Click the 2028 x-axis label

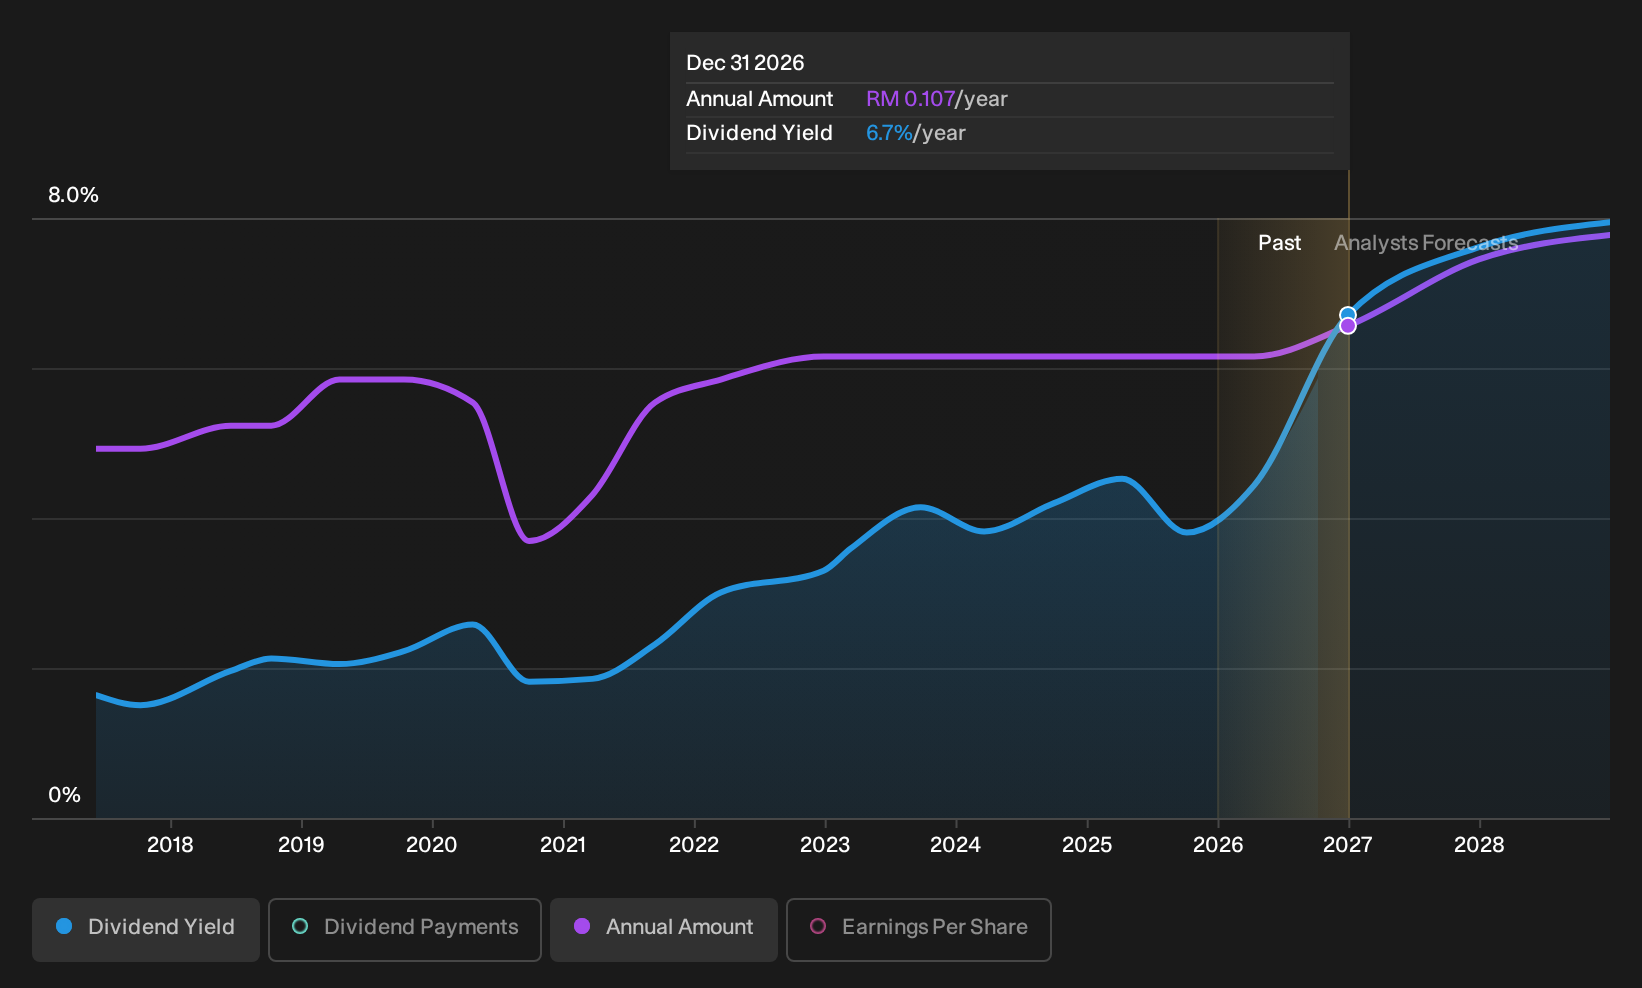pyautogui.click(x=1479, y=845)
